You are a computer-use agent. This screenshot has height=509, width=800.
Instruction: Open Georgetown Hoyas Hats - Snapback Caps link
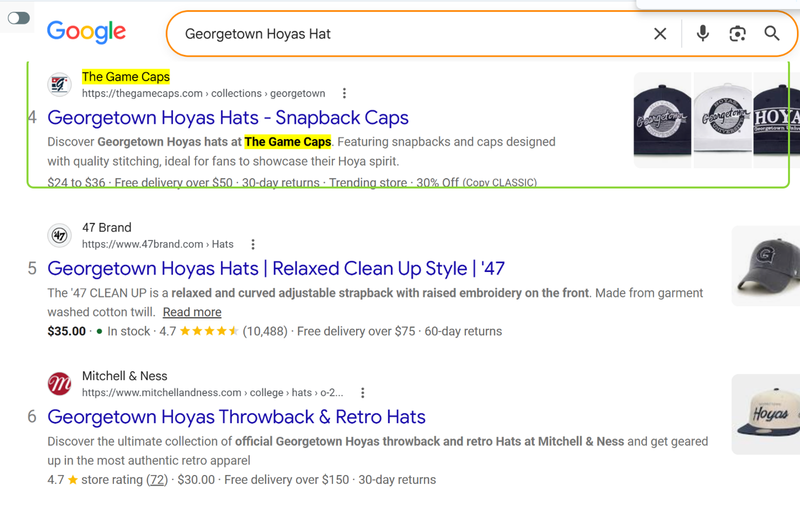click(228, 118)
